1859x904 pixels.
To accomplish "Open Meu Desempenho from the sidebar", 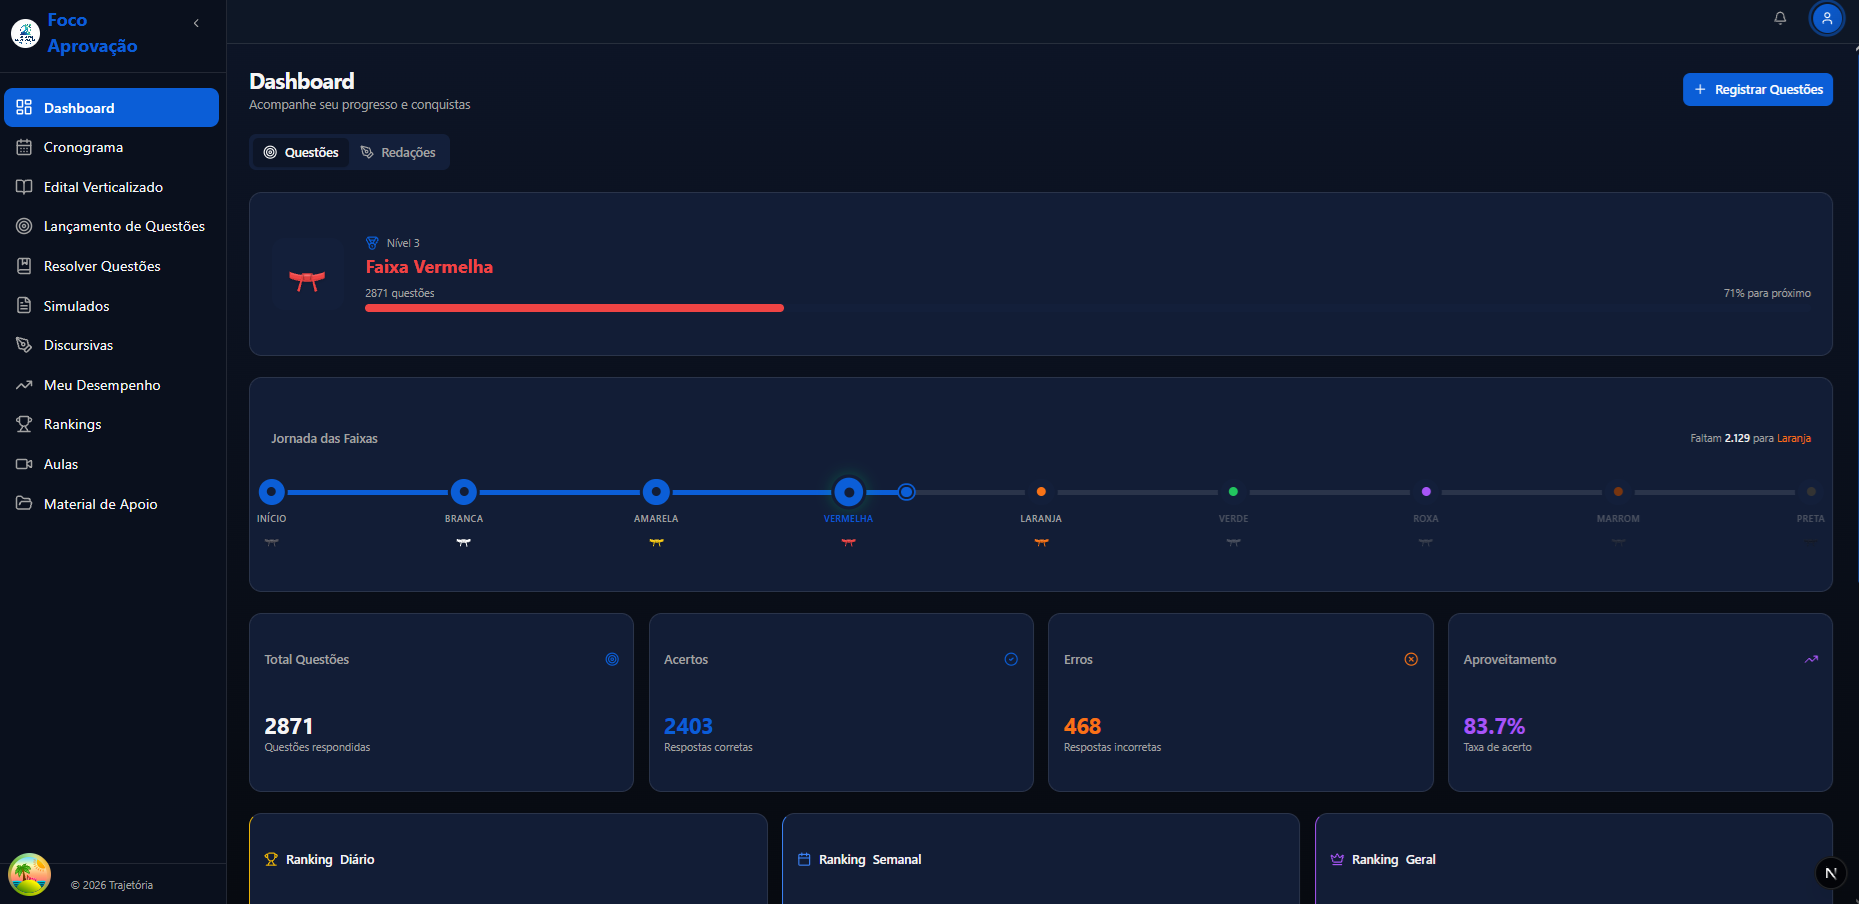I will point(111,385).
